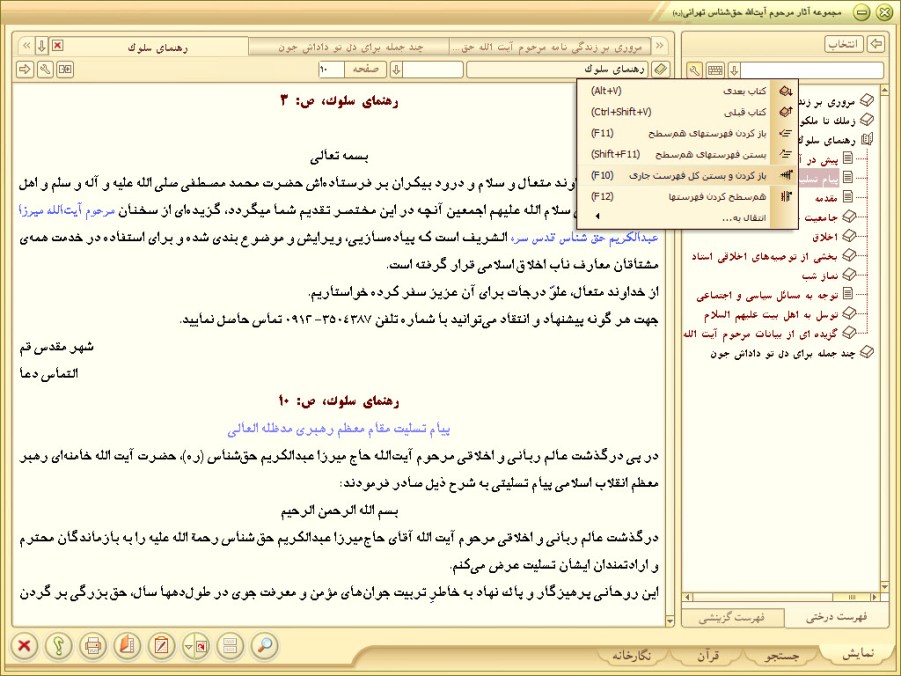The height and width of the screenshot is (676, 901).
Task: Click the stacked panels icon in the bottom toolbar
Action: [x=230, y=646]
